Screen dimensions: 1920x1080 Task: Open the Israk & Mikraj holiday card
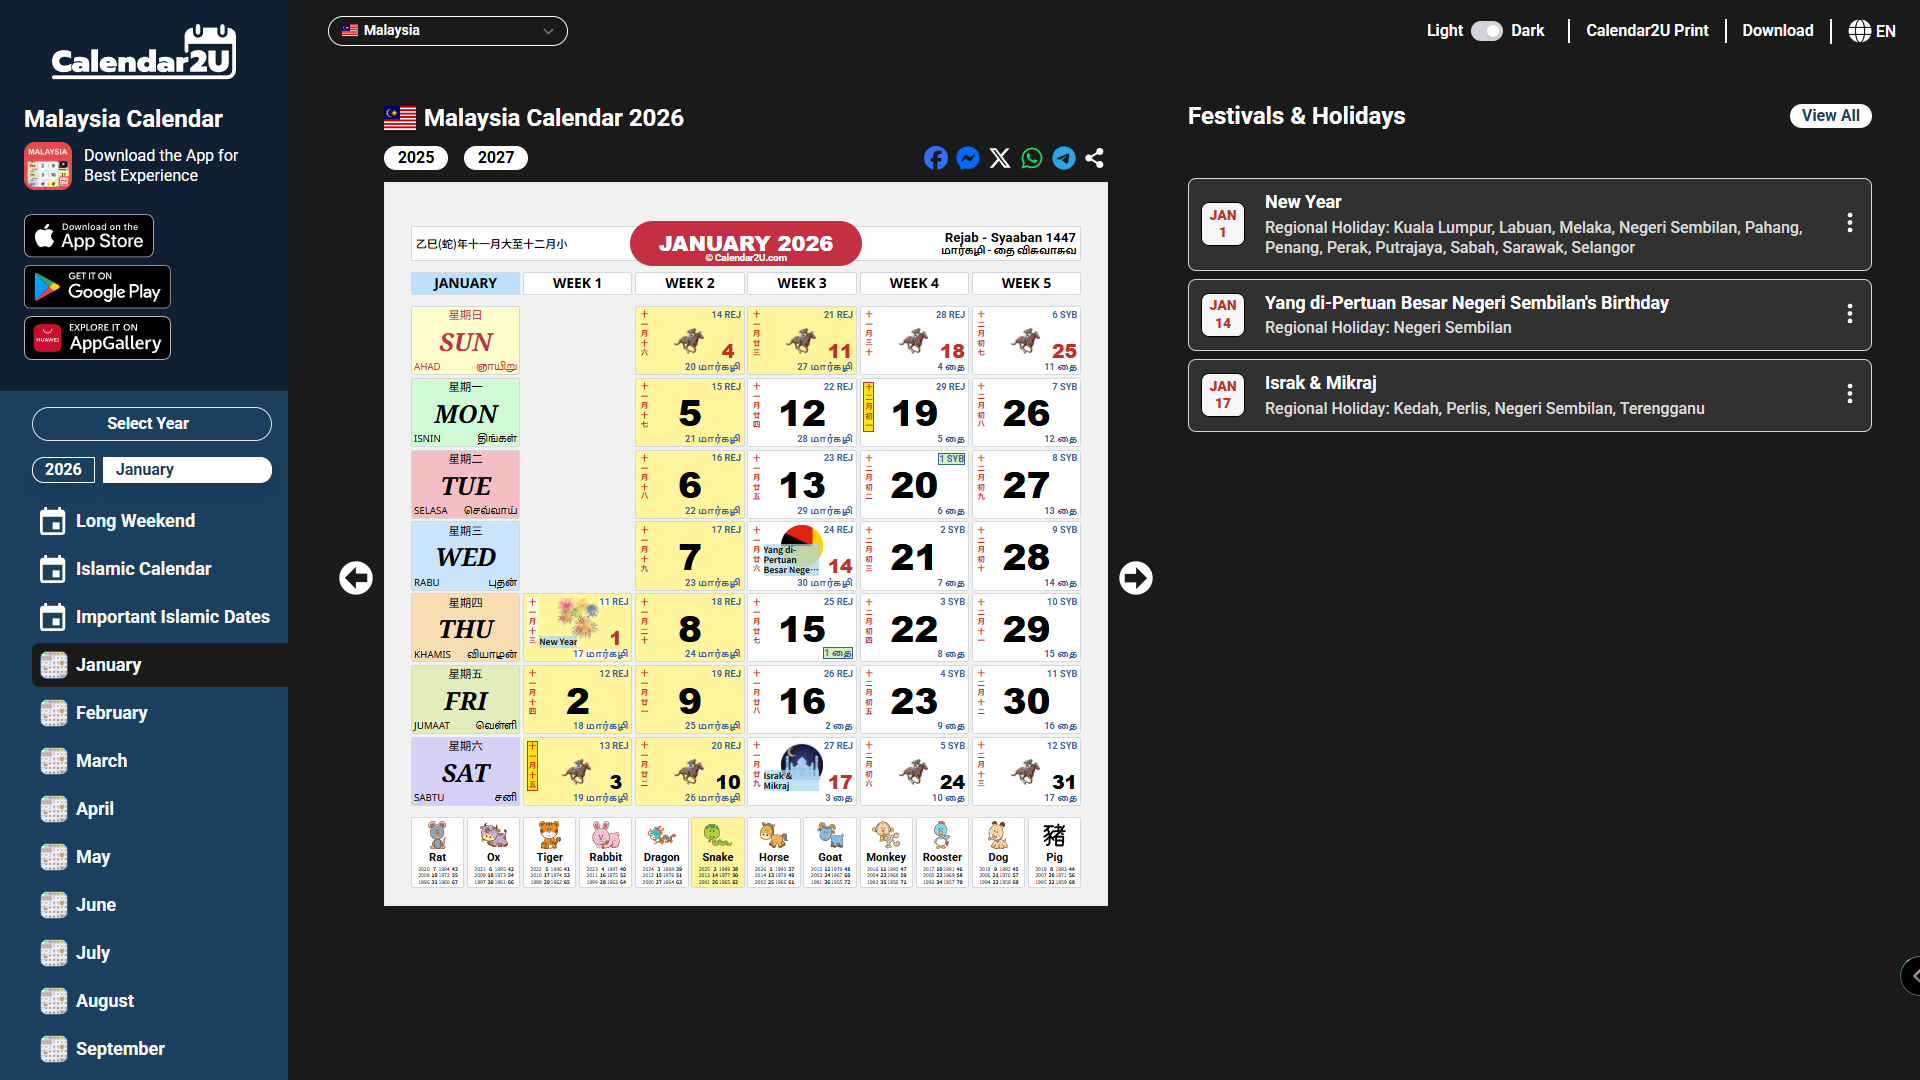(1529, 396)
